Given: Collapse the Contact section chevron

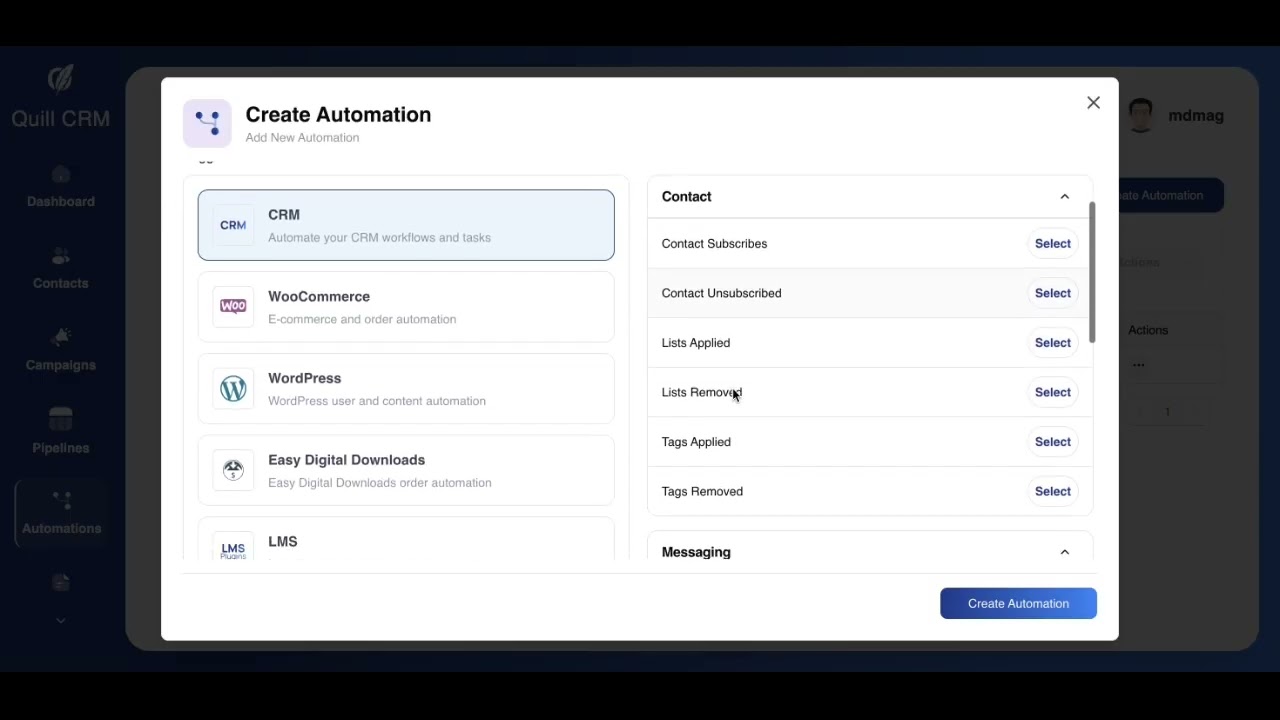Looking at the screenshot, I should point(1064,197).
